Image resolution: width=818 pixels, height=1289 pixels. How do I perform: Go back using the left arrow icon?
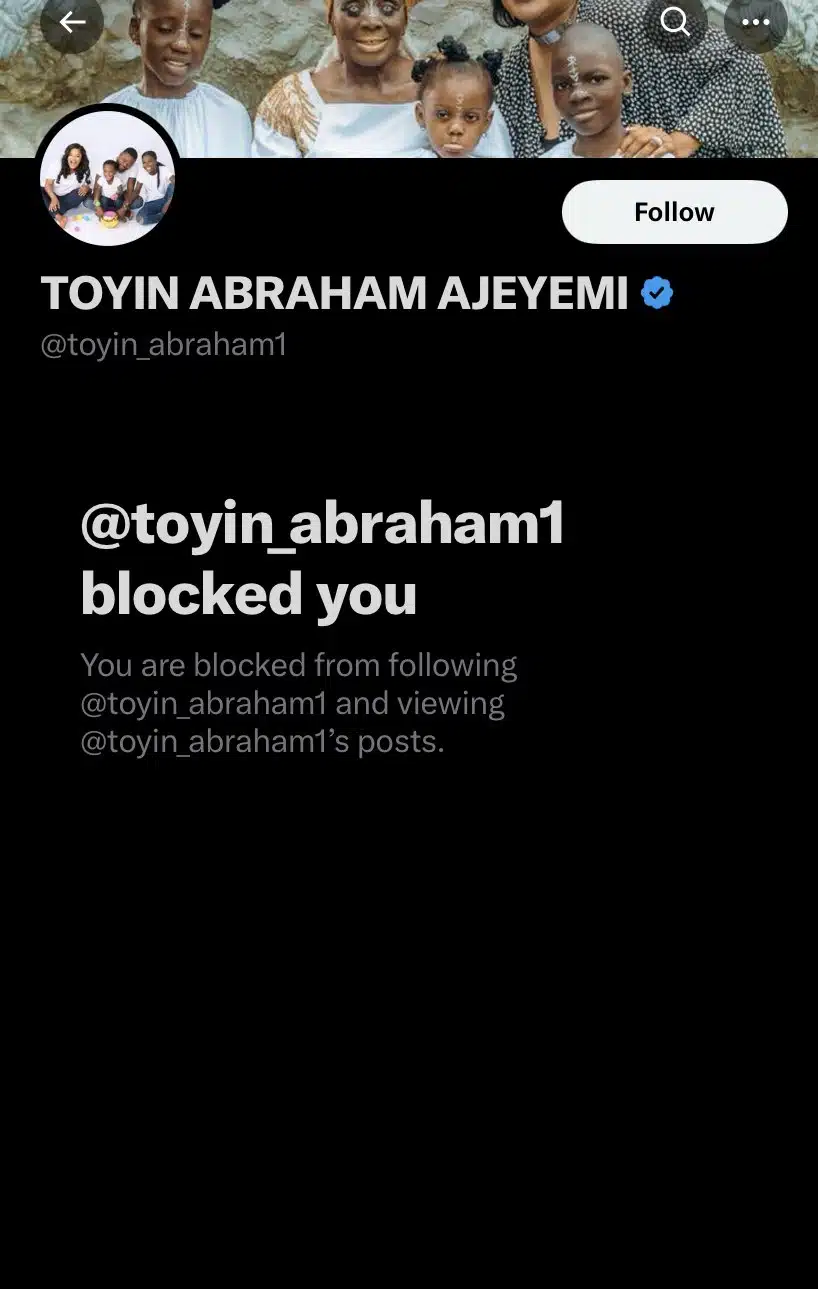click(x=72, y=22)
